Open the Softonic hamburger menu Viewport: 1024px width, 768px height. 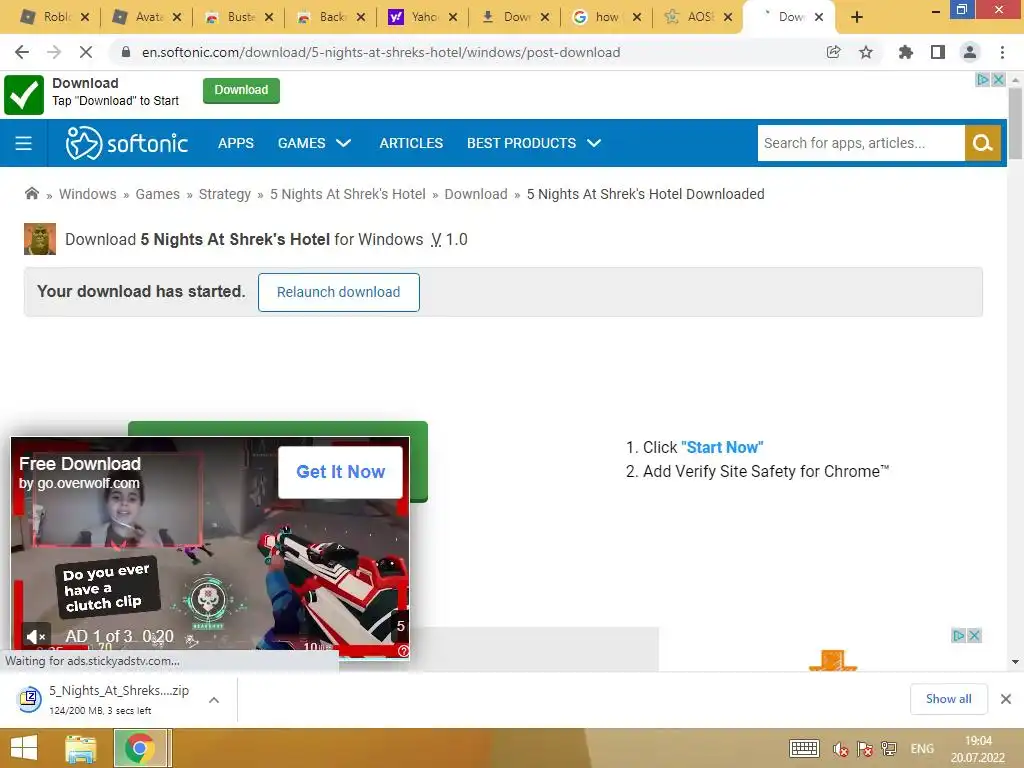pos(24,143)
